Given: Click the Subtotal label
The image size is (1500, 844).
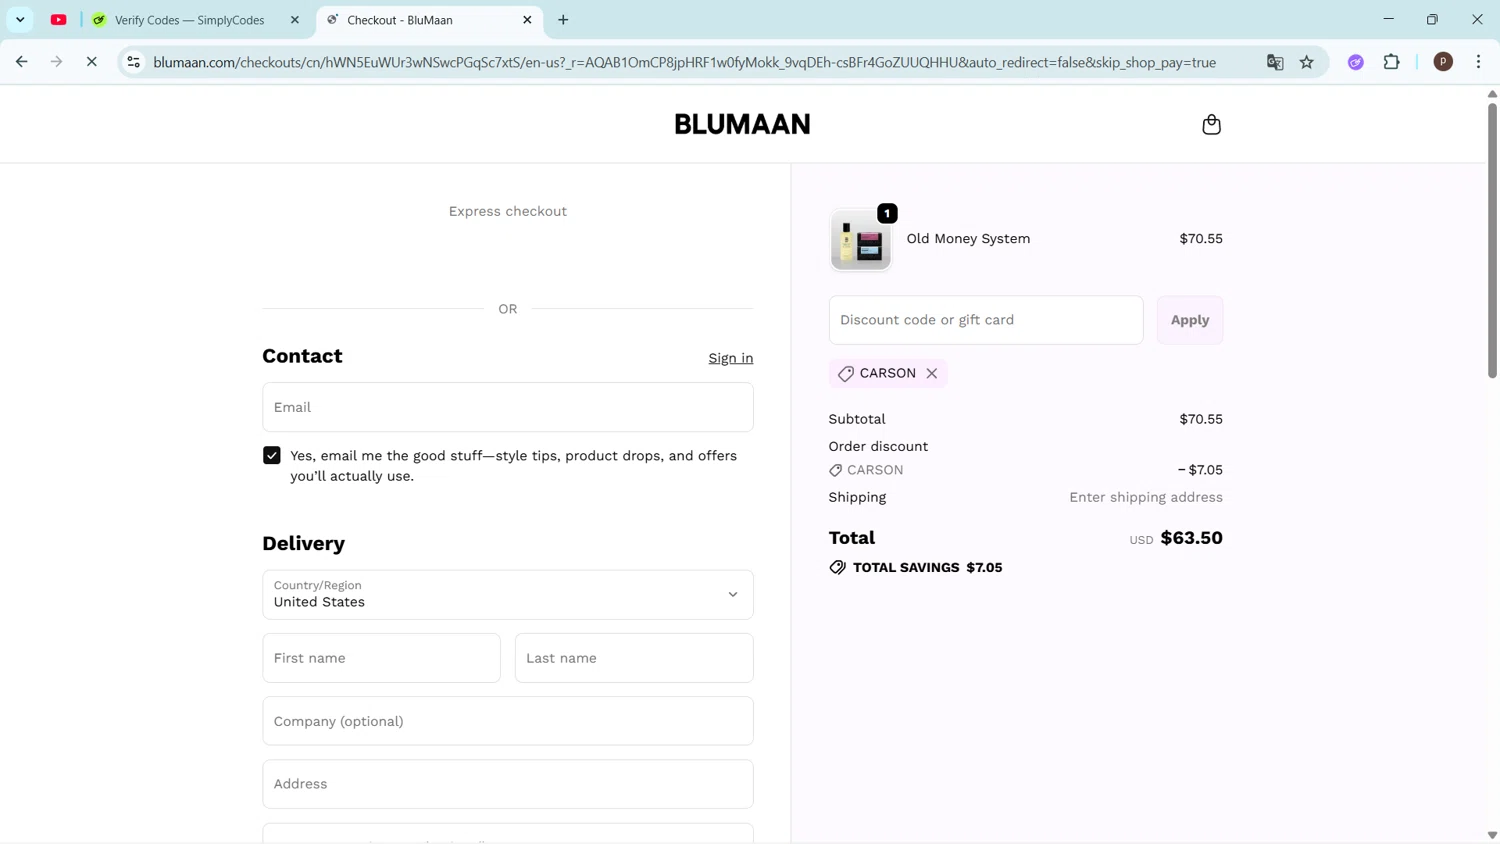Looking at the screenshot, I should click(x=856, y=419).
